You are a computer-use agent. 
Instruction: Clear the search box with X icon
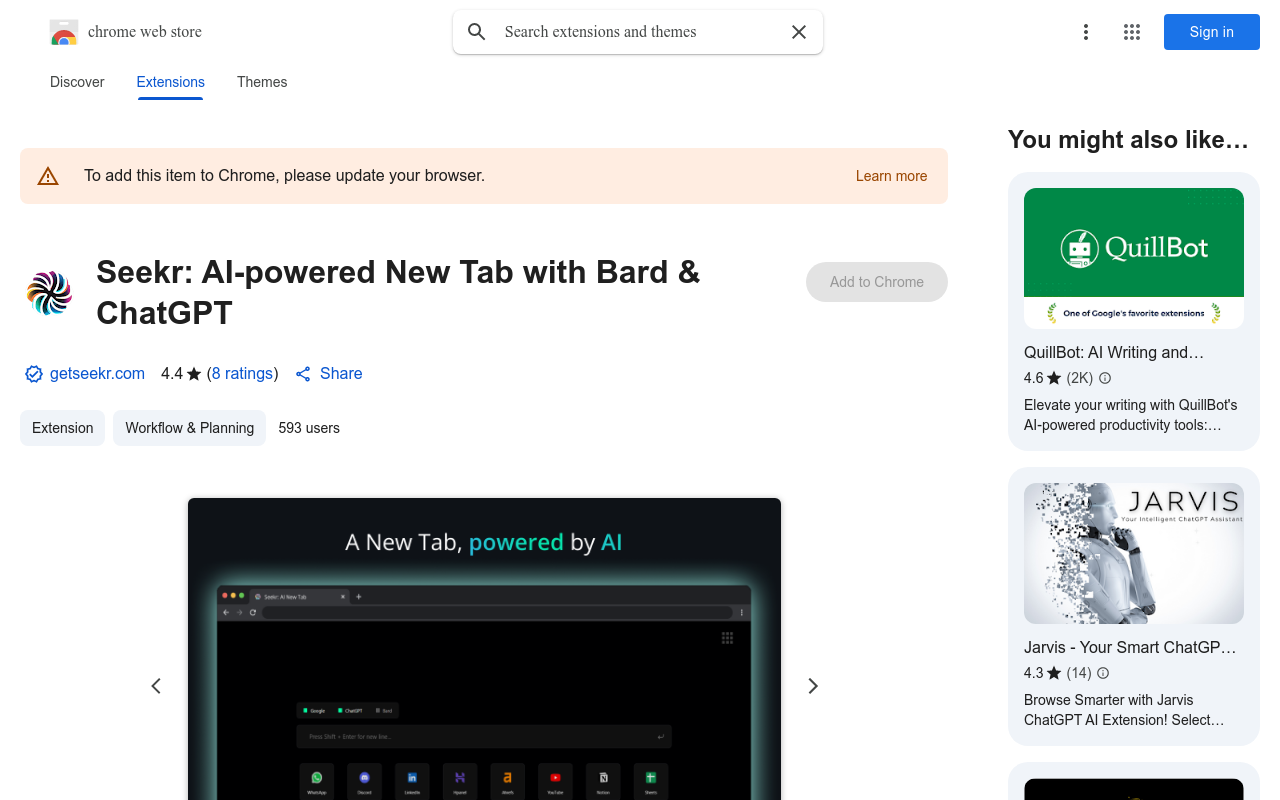pyautogui.click(x=799, y=32)
